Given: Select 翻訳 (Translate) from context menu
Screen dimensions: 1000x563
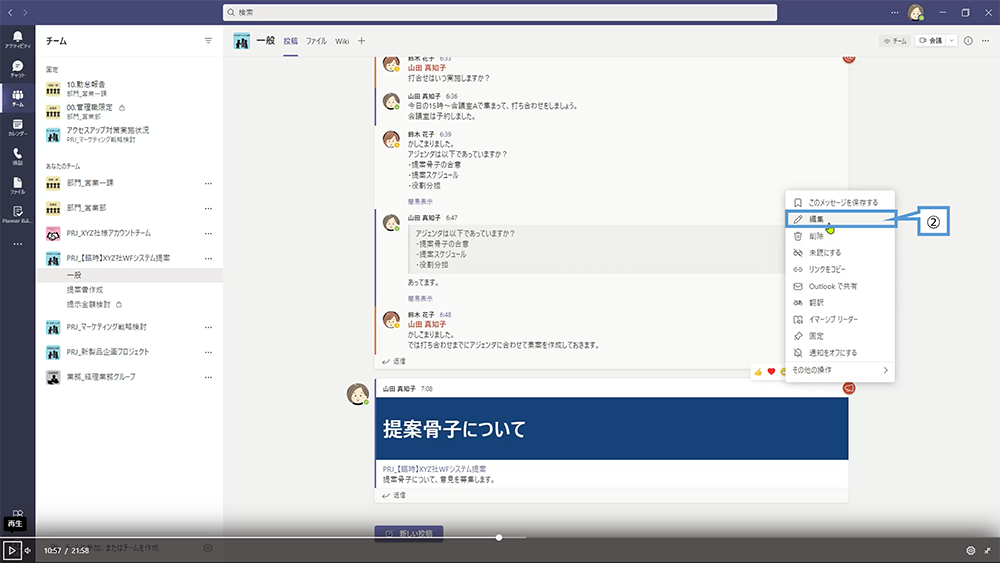Looking at the screenshot, I should [840, 303].
